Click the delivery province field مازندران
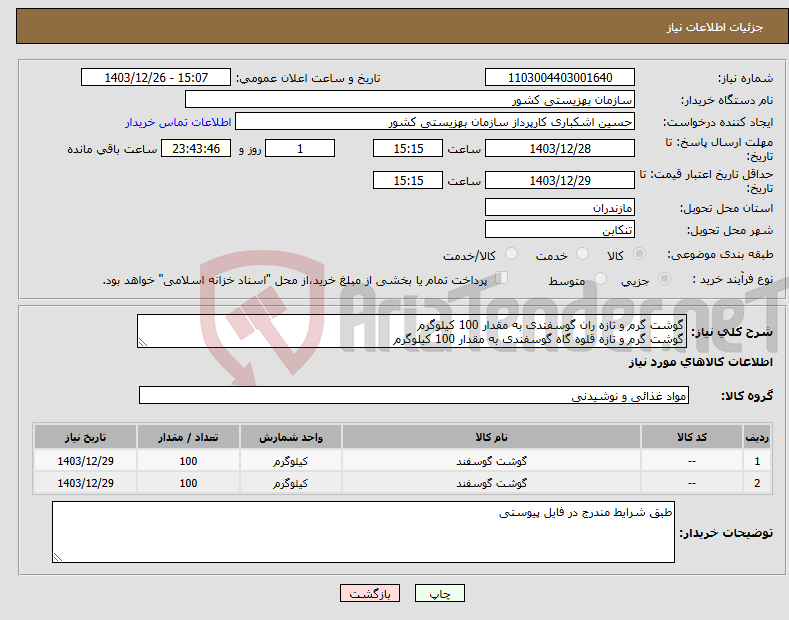789x620 pixels. click(x=560, y=207)
